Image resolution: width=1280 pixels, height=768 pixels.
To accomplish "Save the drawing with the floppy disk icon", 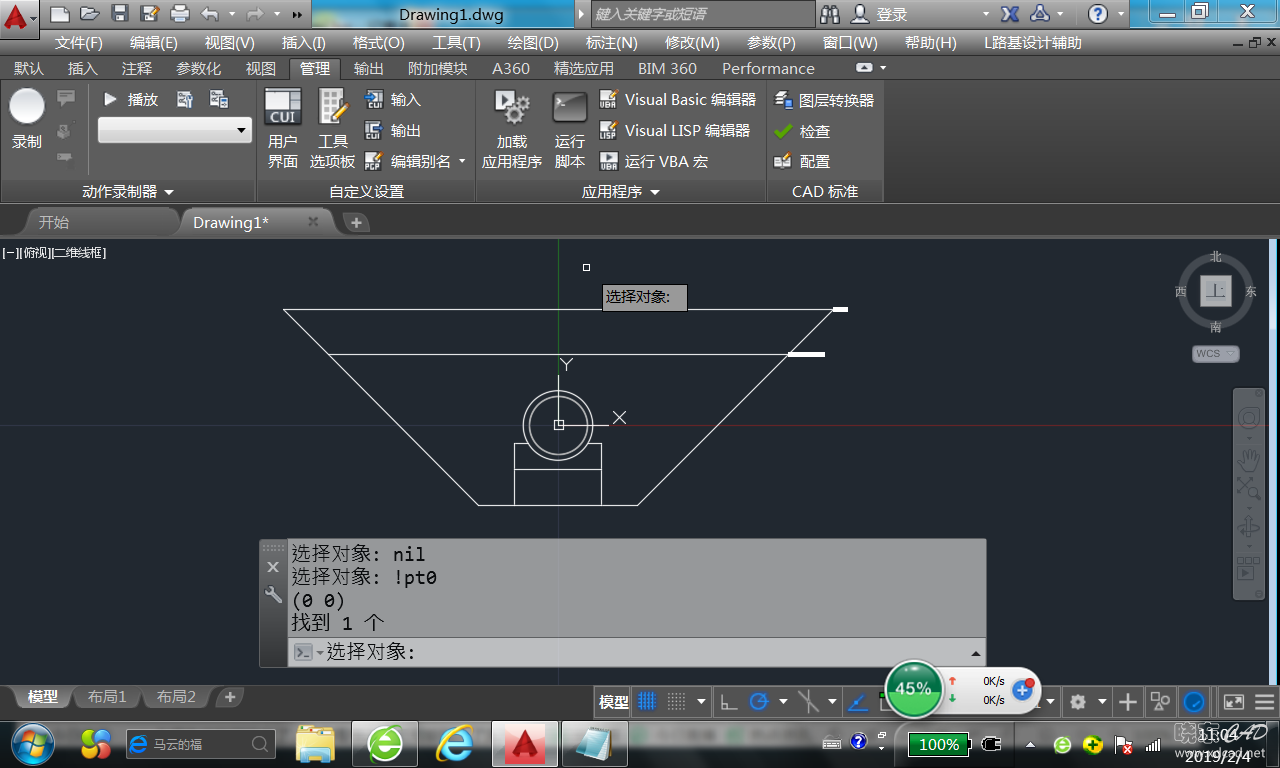I will (x=120, y=14).
